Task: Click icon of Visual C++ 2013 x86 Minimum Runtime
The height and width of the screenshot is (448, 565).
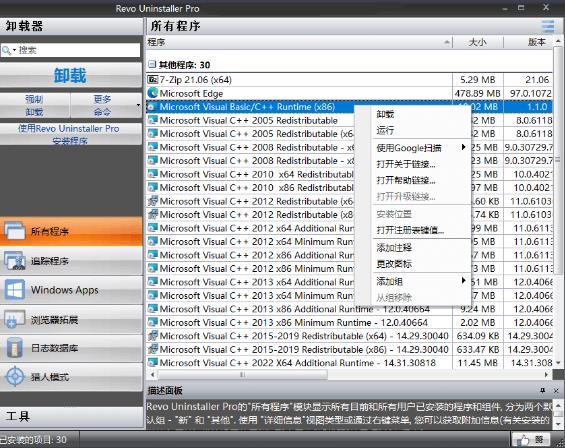Action: (152, 322)
